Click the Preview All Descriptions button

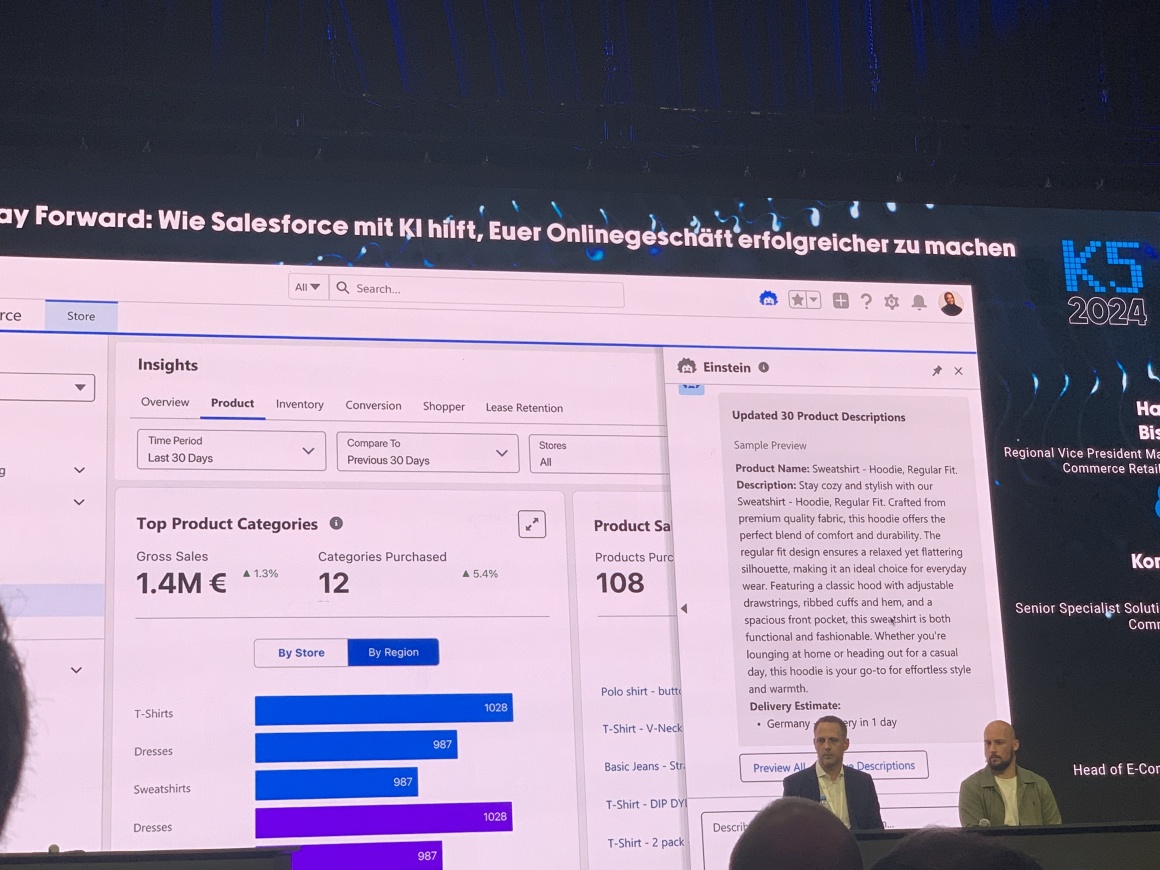coord(833,766)
